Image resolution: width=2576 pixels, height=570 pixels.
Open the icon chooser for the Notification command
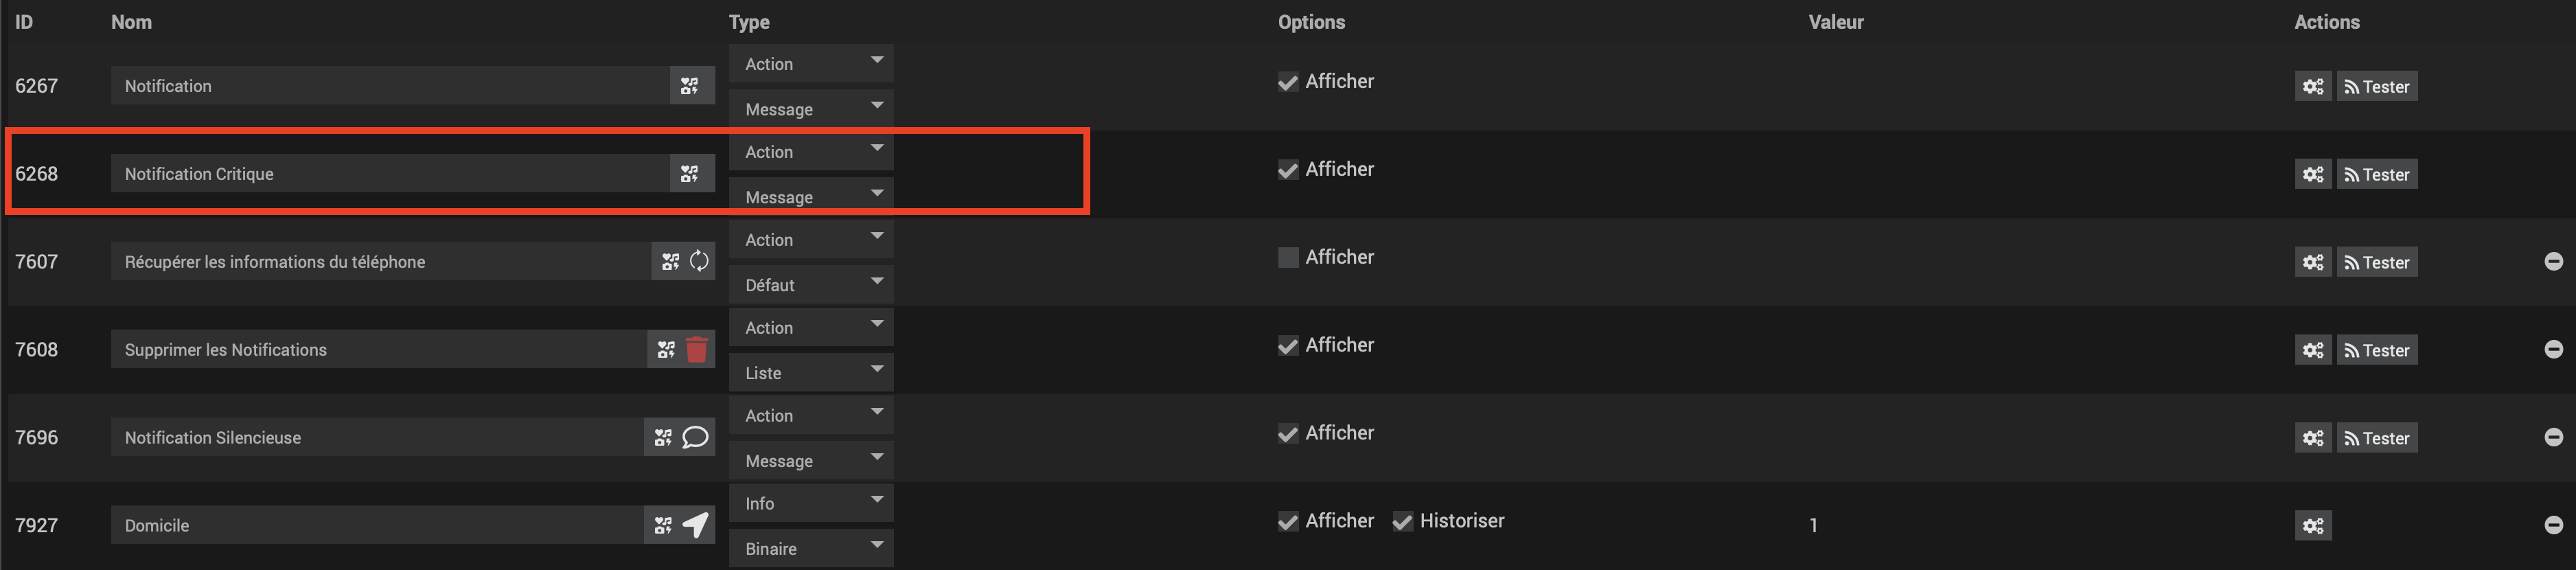(690, 86)
